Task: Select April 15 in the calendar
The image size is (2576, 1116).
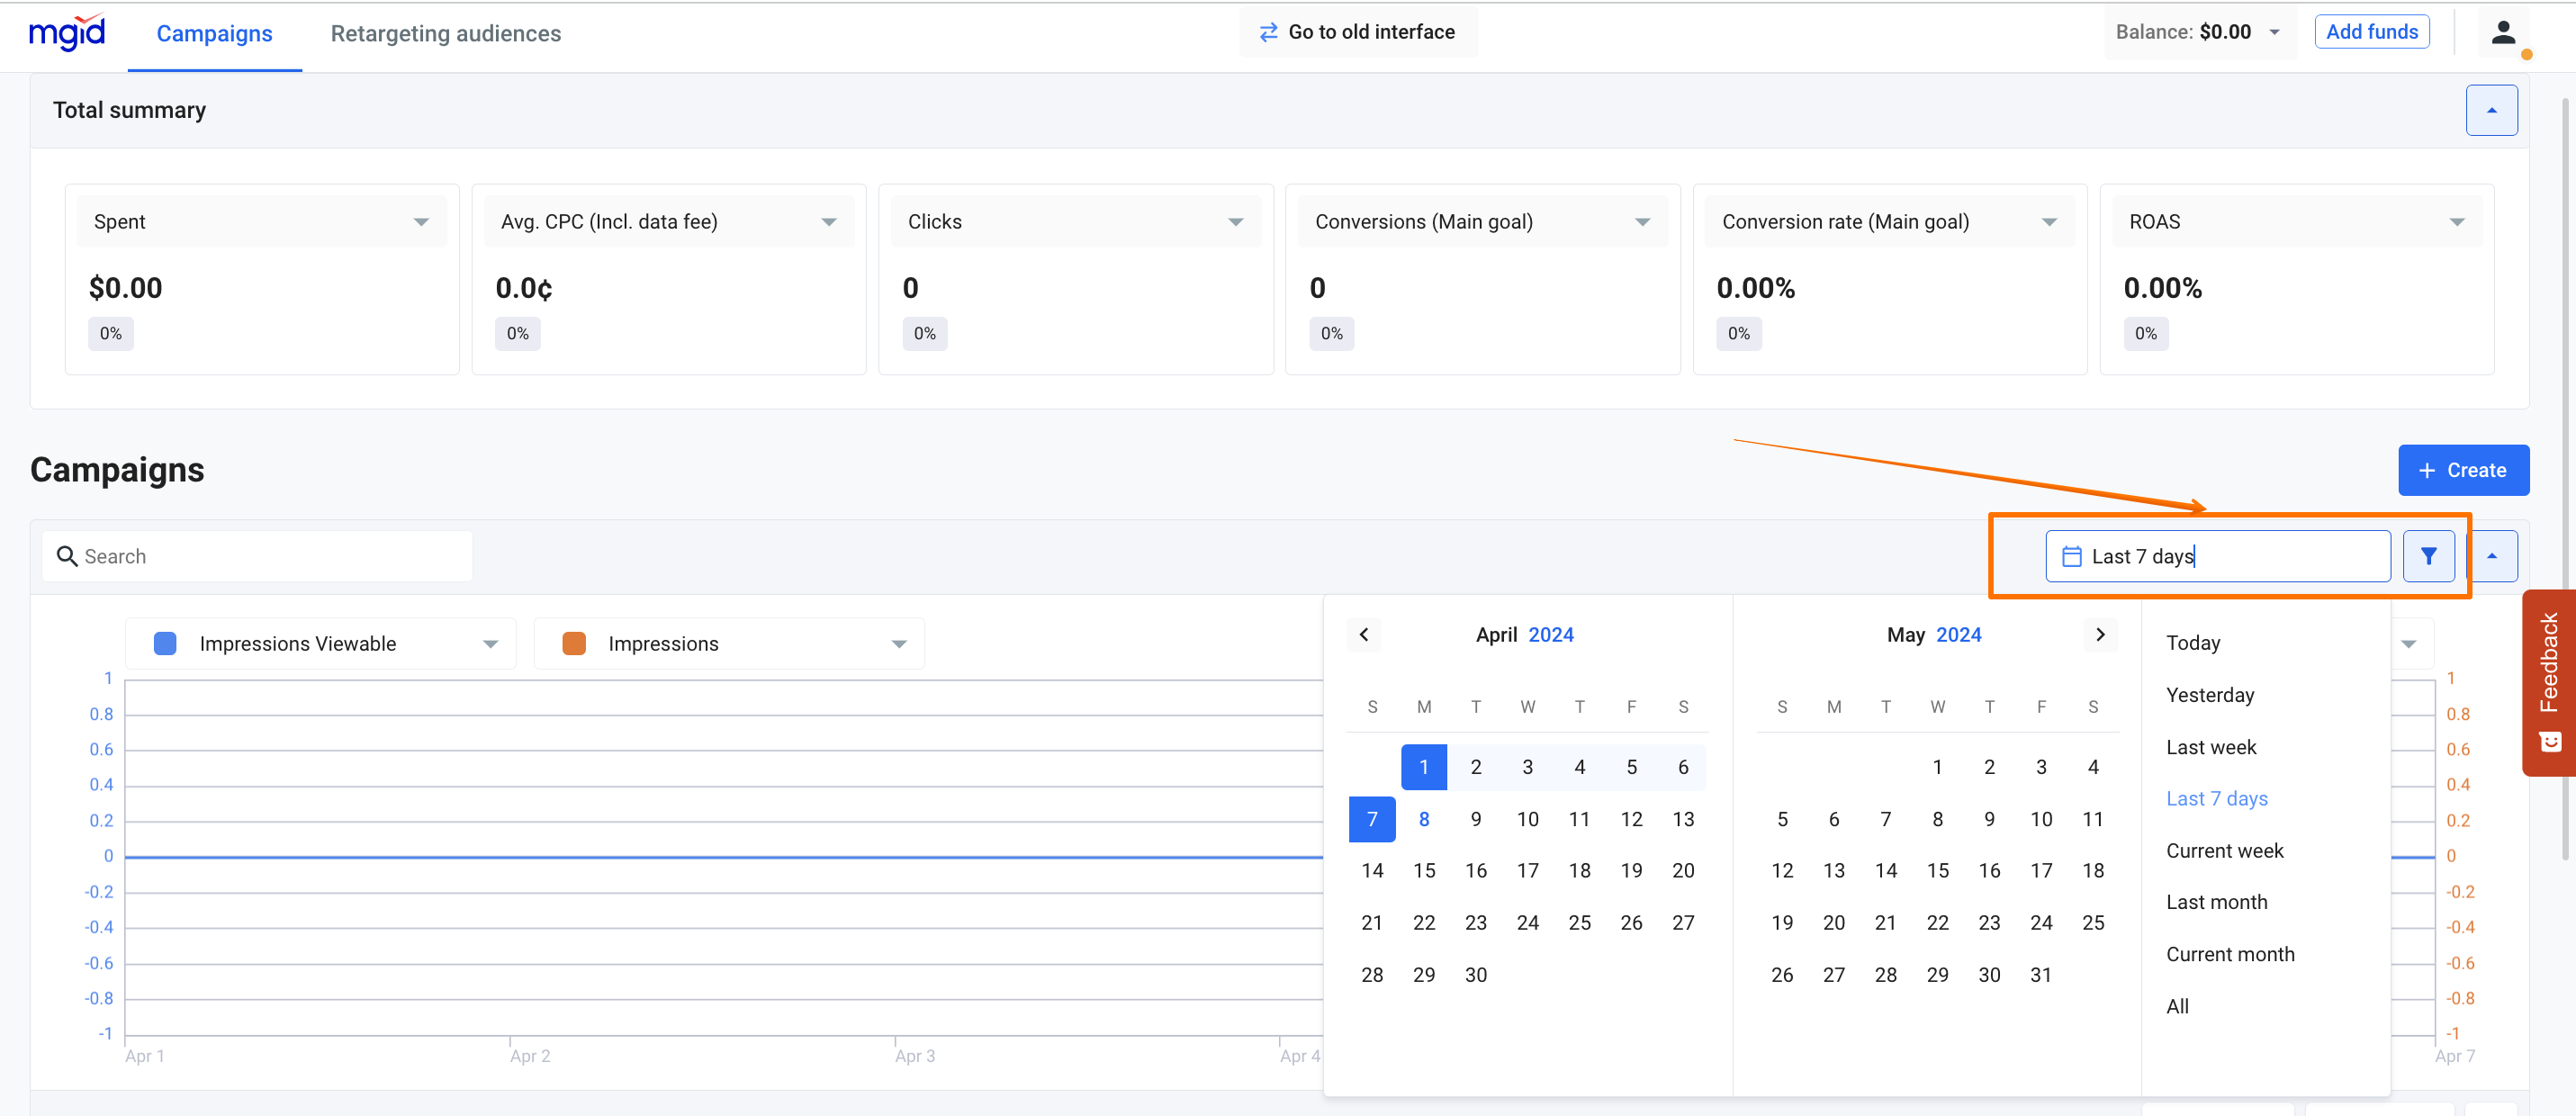Action: pos(1424,870)
